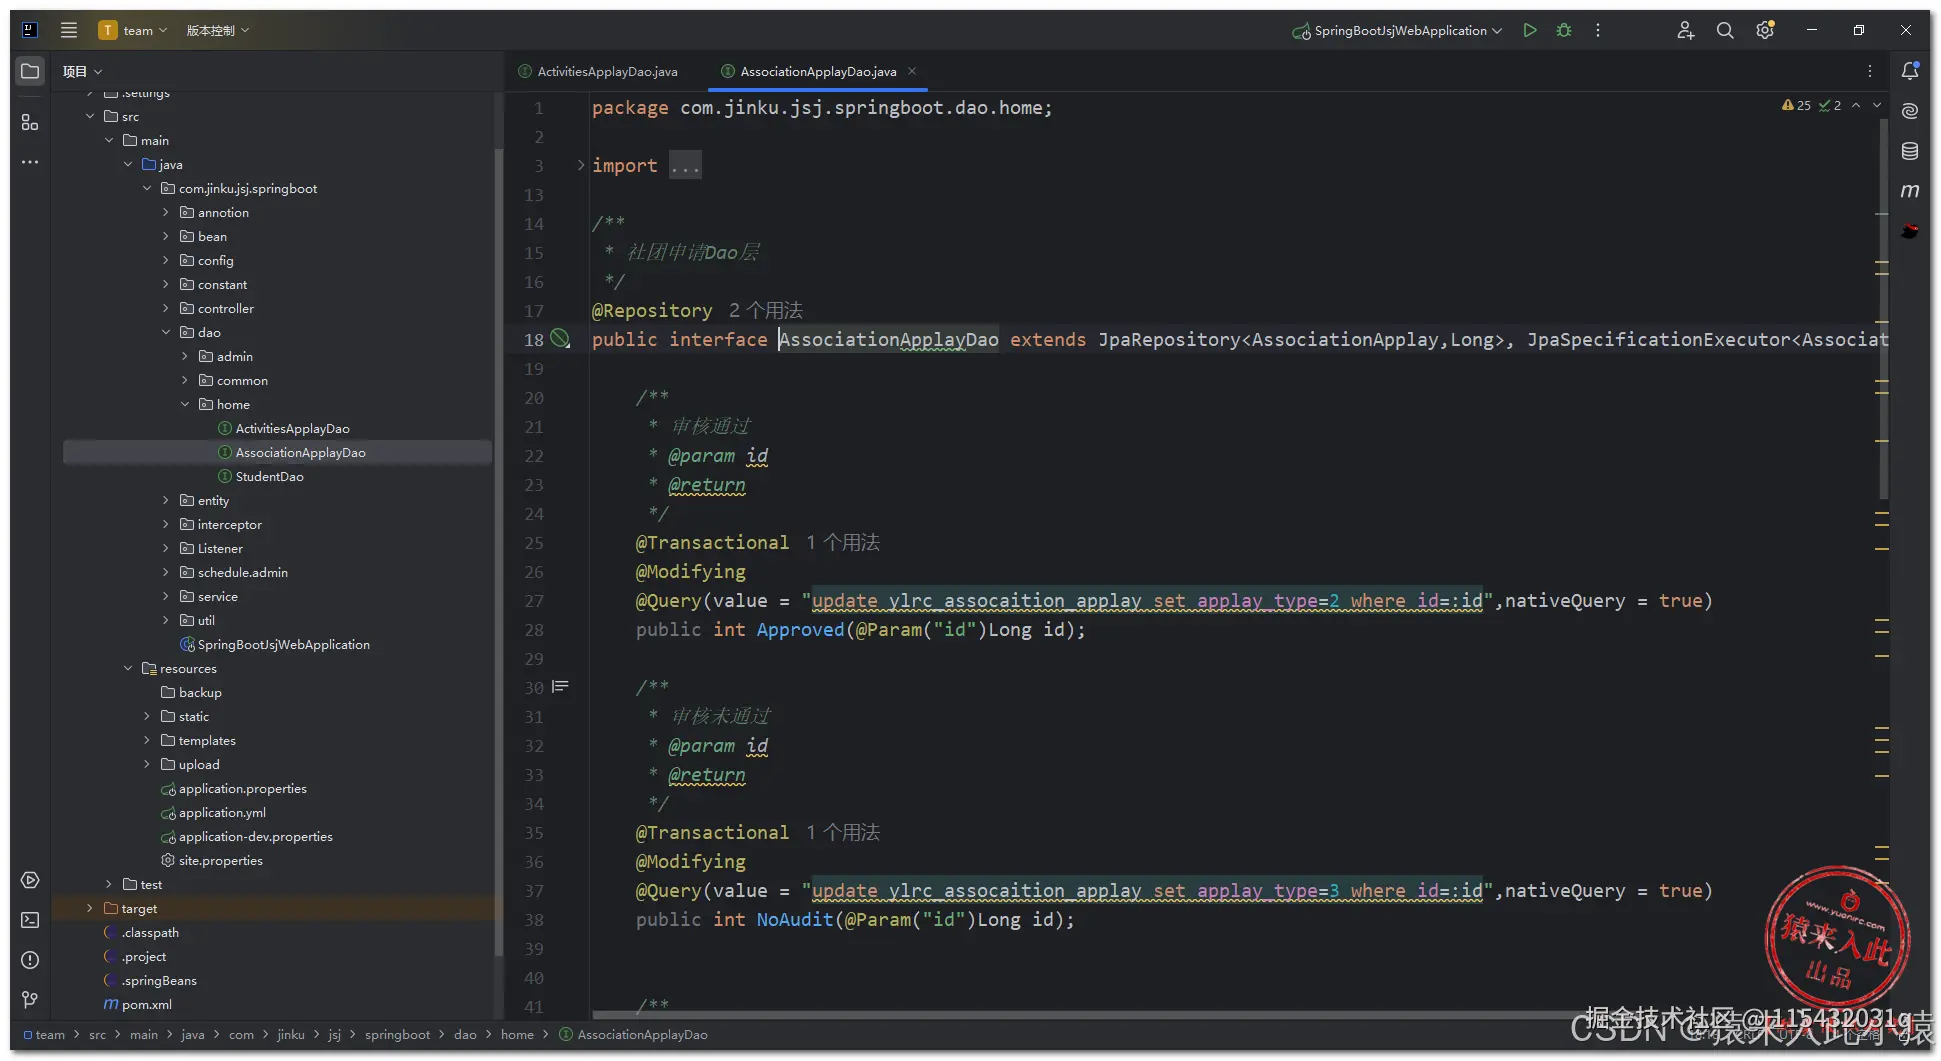Open the Project tool window icon
Image resolution: width=1941 pixels, height=1061 pixels.
tap(30, 71)
